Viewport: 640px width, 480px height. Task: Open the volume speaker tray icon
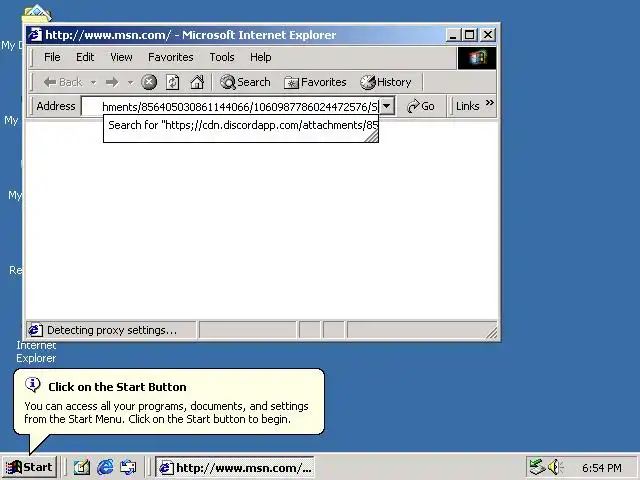(x=555, y=467)
